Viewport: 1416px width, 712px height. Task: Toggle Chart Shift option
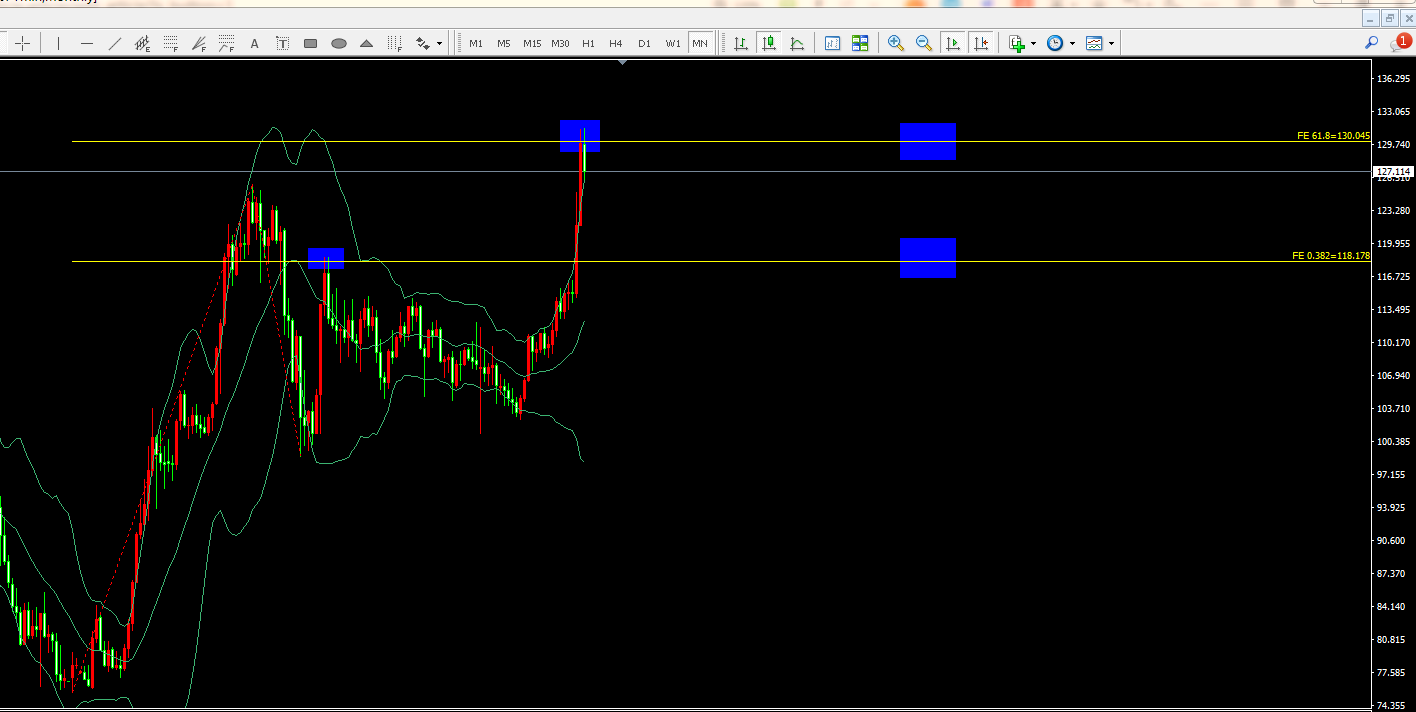[x=980, y=43]
